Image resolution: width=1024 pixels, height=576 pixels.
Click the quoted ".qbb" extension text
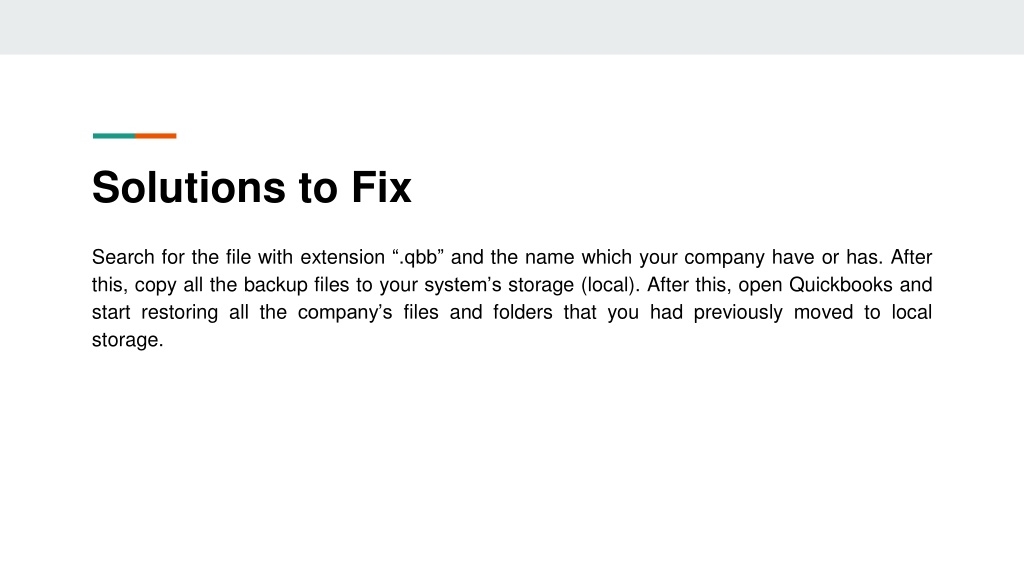tap(418, 257)
